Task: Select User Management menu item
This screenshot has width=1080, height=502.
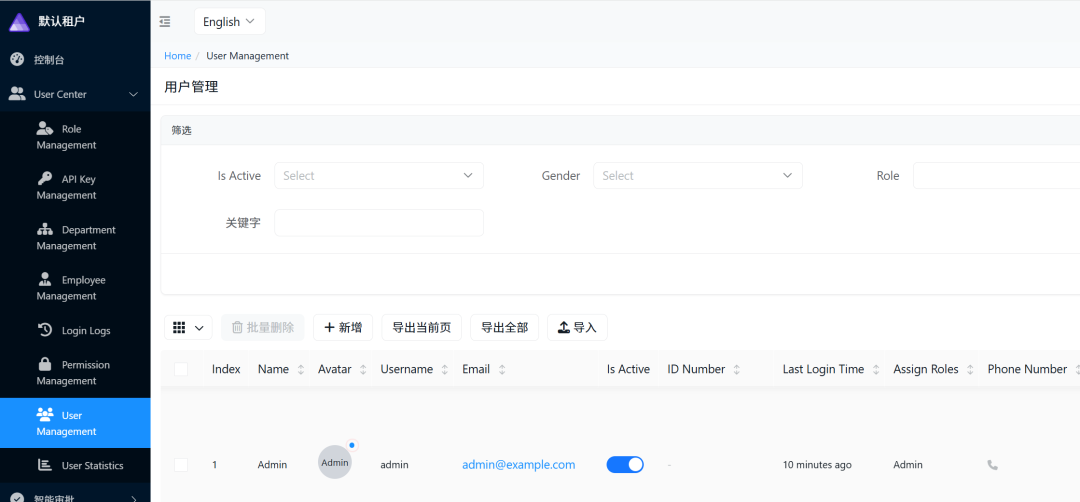Action: 75,423
